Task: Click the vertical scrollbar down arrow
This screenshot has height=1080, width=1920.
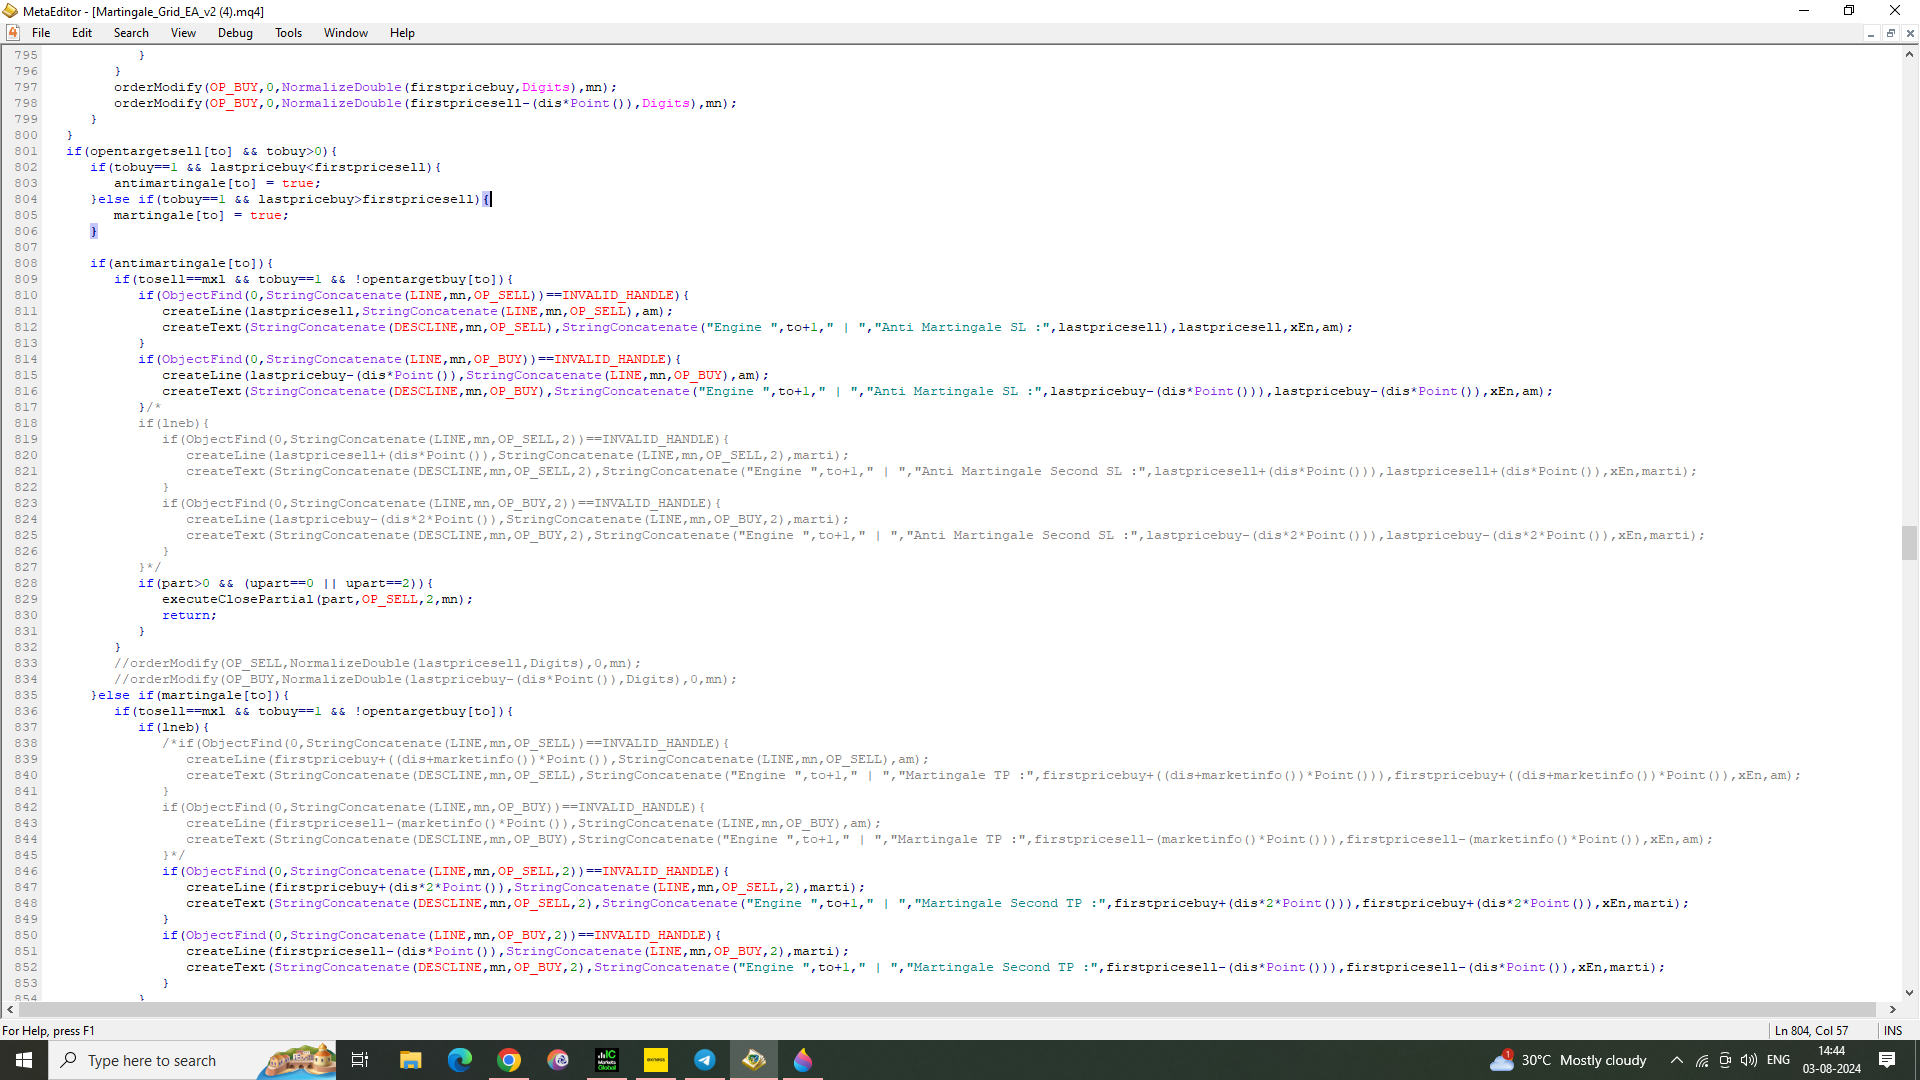Action: tap(1909, 993)
